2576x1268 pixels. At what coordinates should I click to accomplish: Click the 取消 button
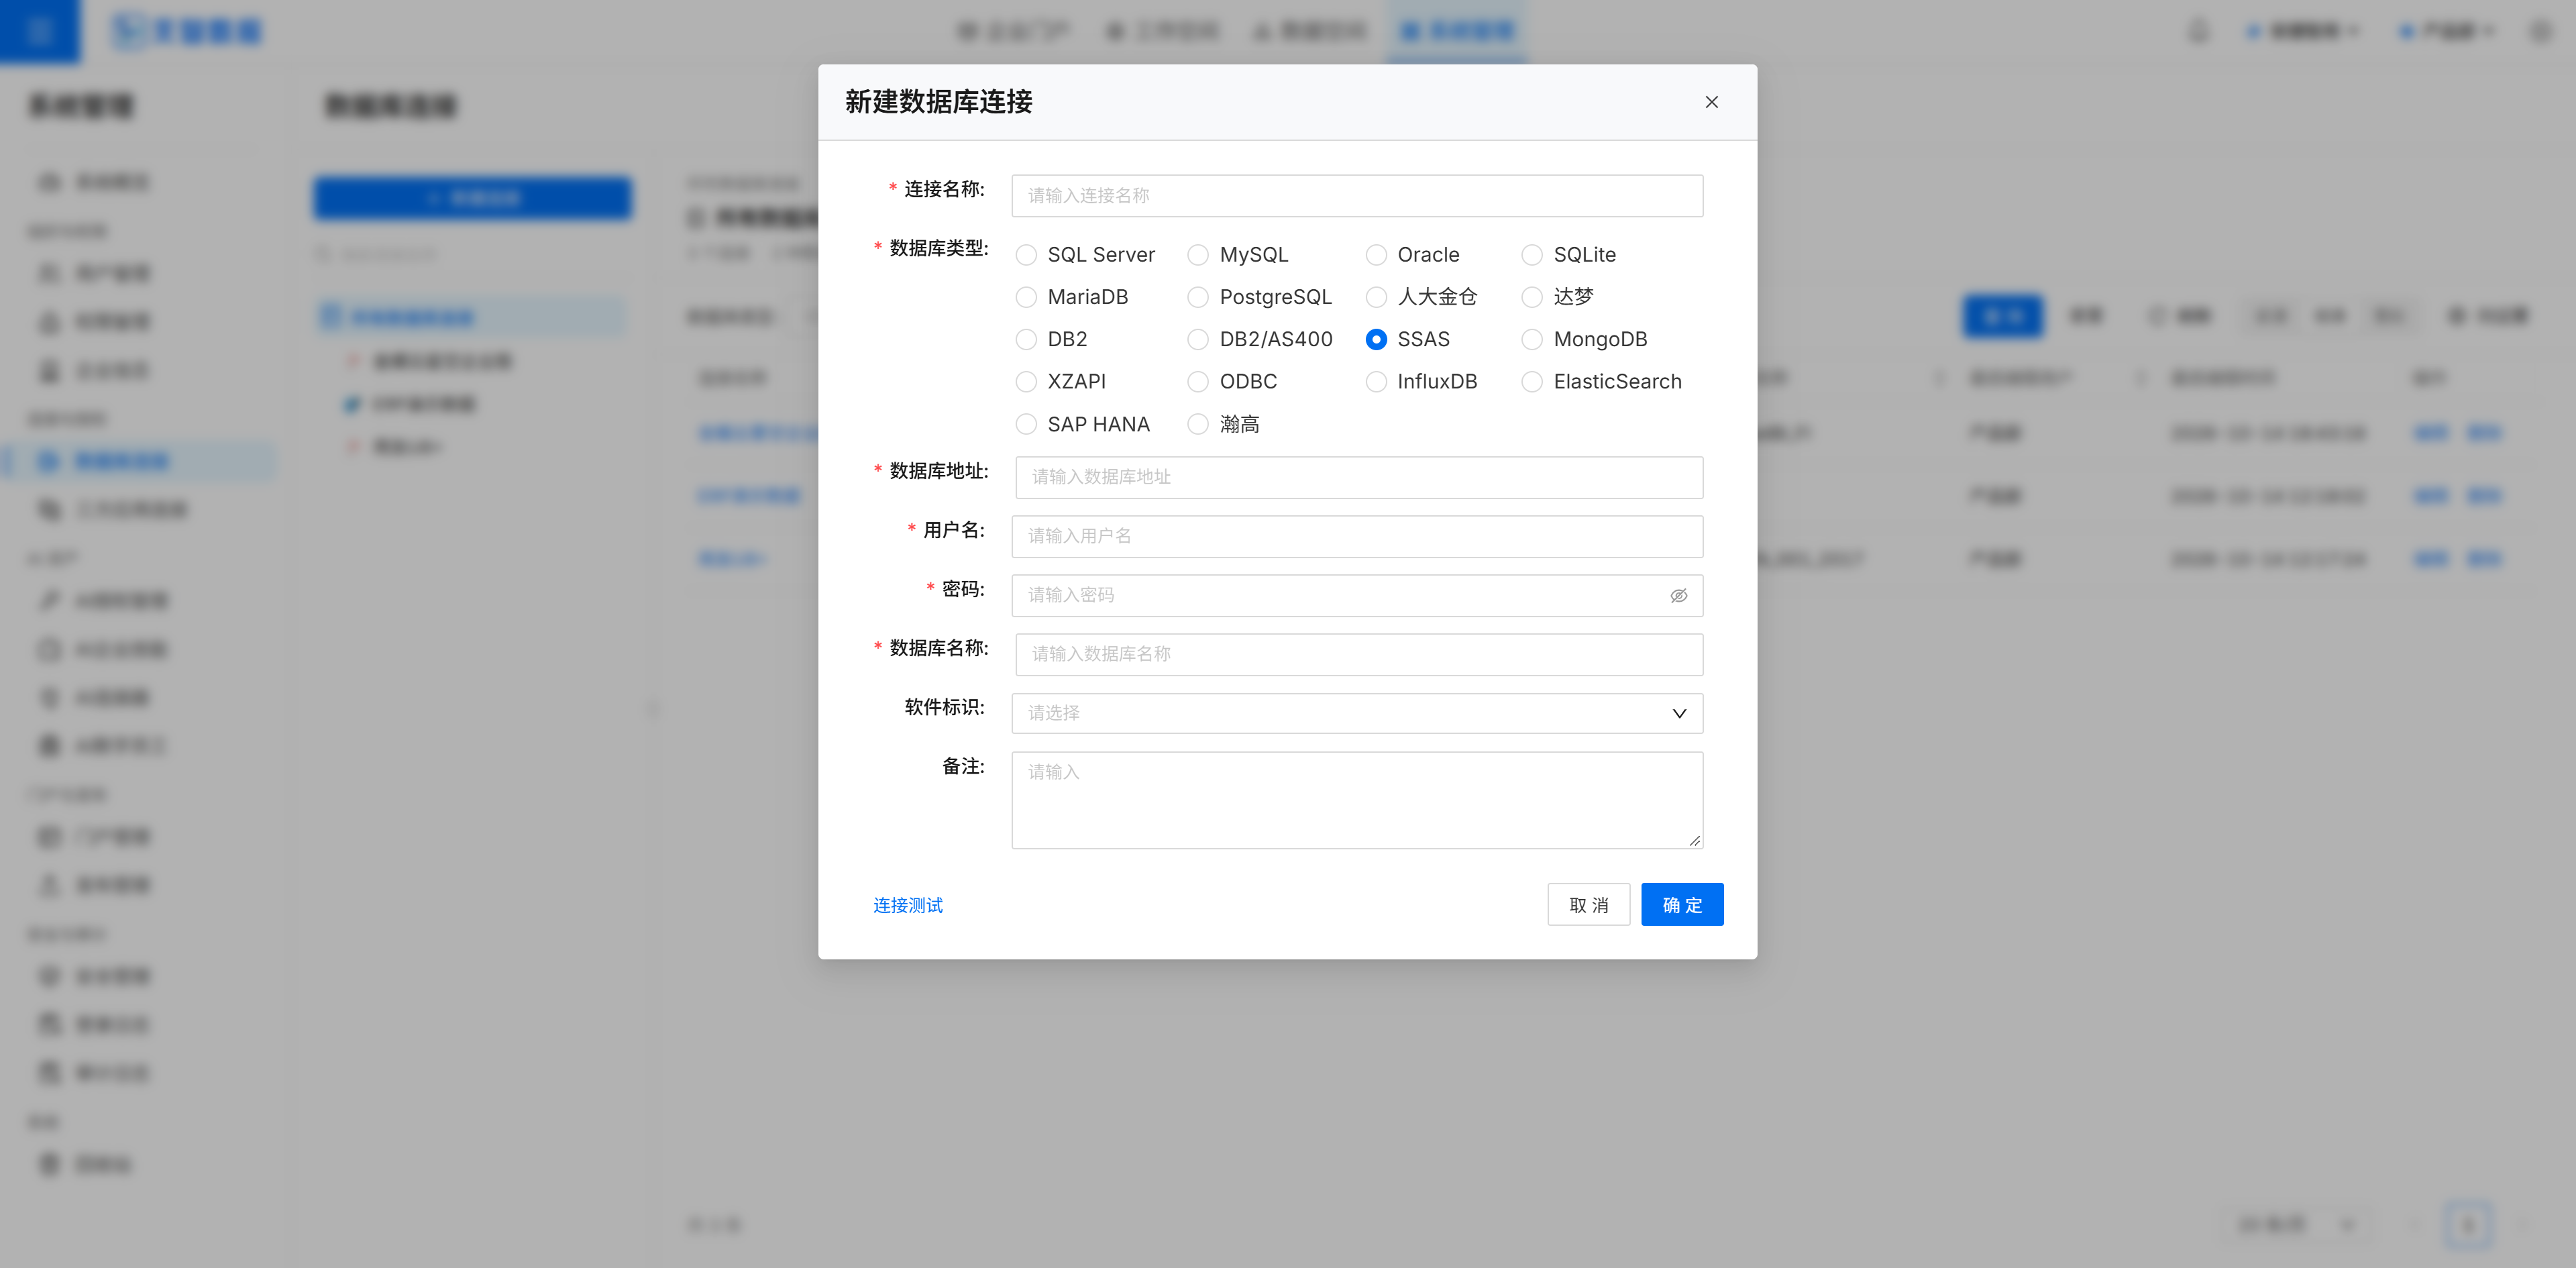click(1588, 904)
